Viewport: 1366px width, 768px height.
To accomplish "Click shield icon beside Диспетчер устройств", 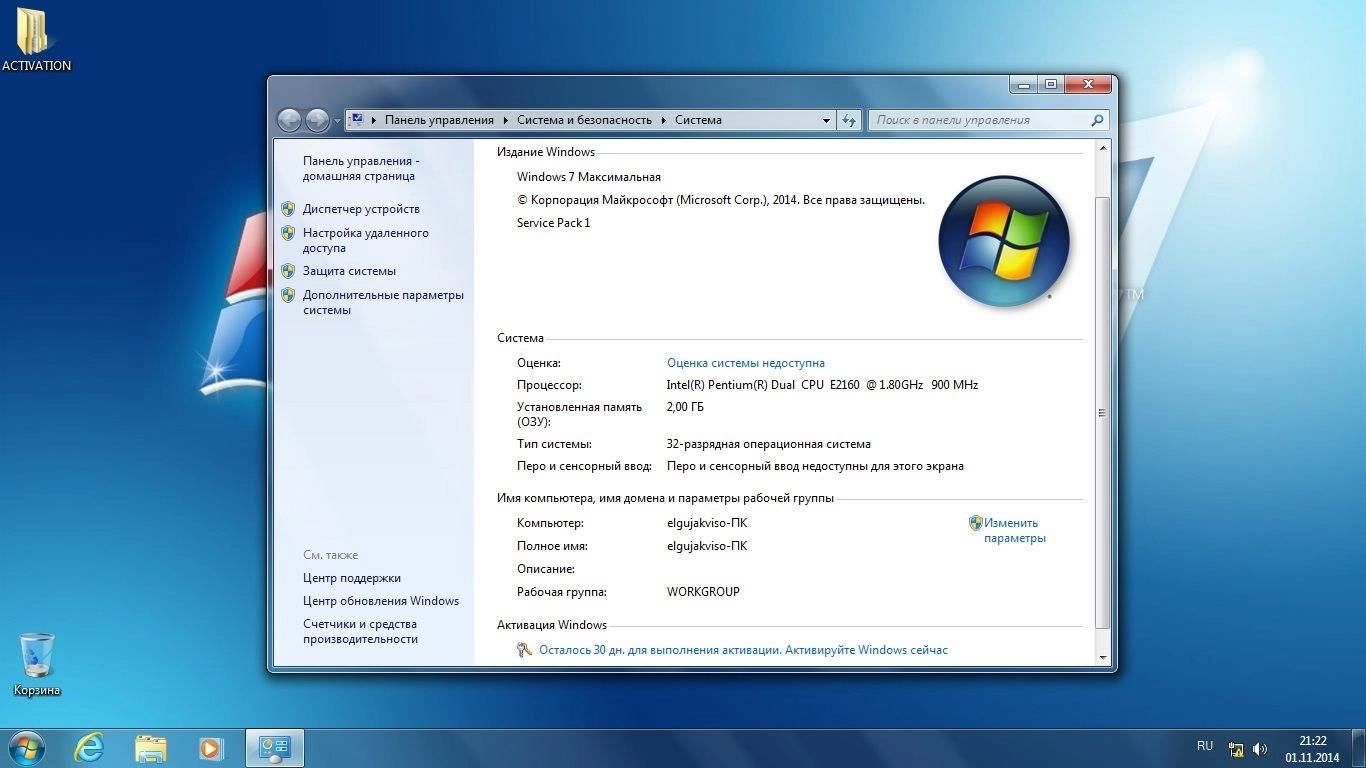I will 288,209.
